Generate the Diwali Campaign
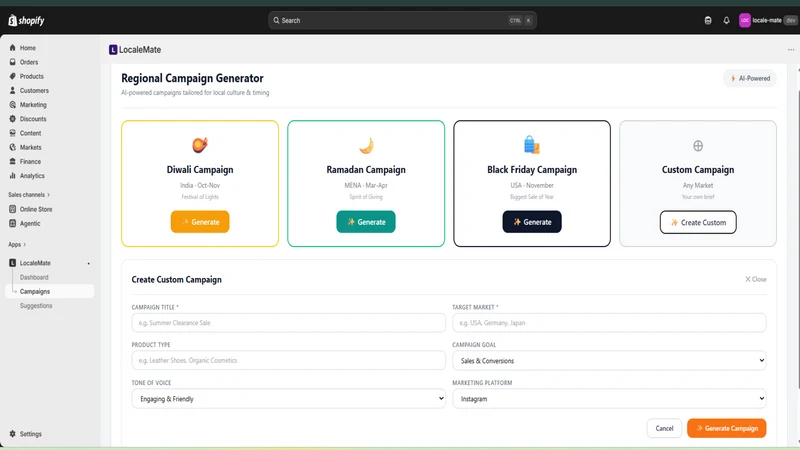 pyautogui.click(x=200, y=221)
